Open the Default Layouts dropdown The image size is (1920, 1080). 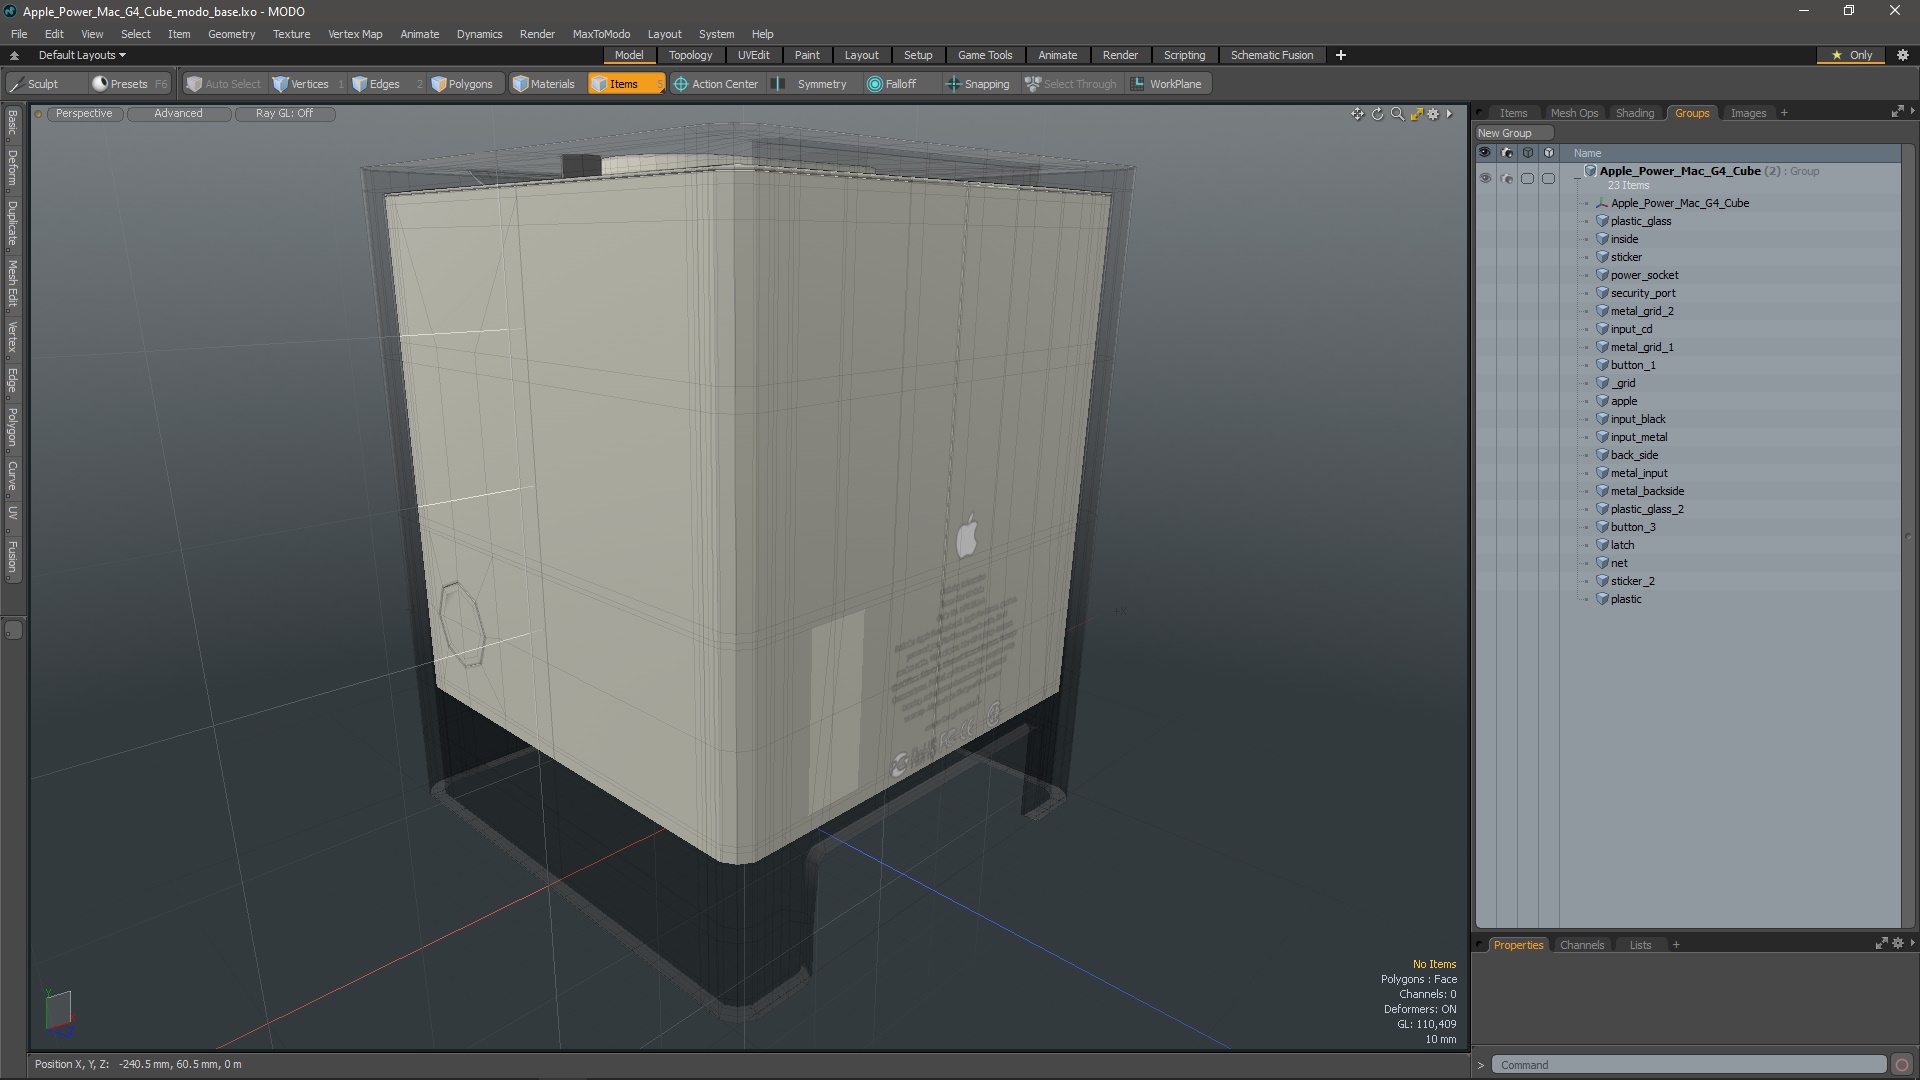82,55
